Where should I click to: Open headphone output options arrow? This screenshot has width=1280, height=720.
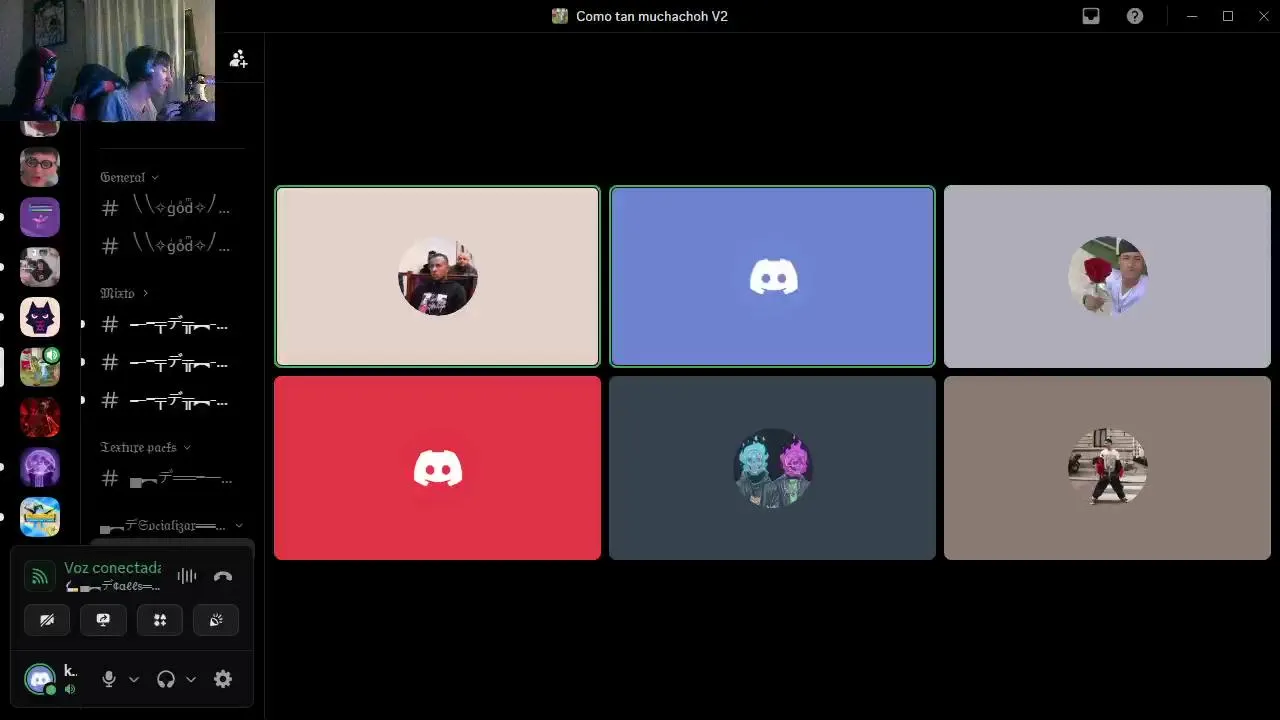pyautogui.click(x=191, y=679)
